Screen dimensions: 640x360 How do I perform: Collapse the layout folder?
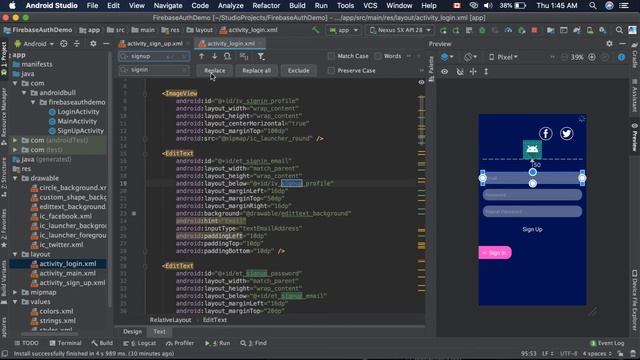(16, 254)
